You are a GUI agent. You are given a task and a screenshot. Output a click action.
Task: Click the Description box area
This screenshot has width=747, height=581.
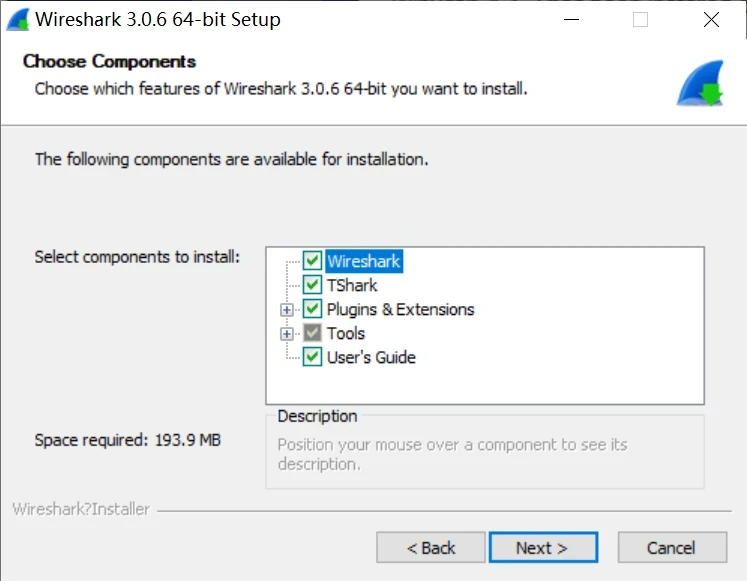pyautogui.click(x=484, y=454)
